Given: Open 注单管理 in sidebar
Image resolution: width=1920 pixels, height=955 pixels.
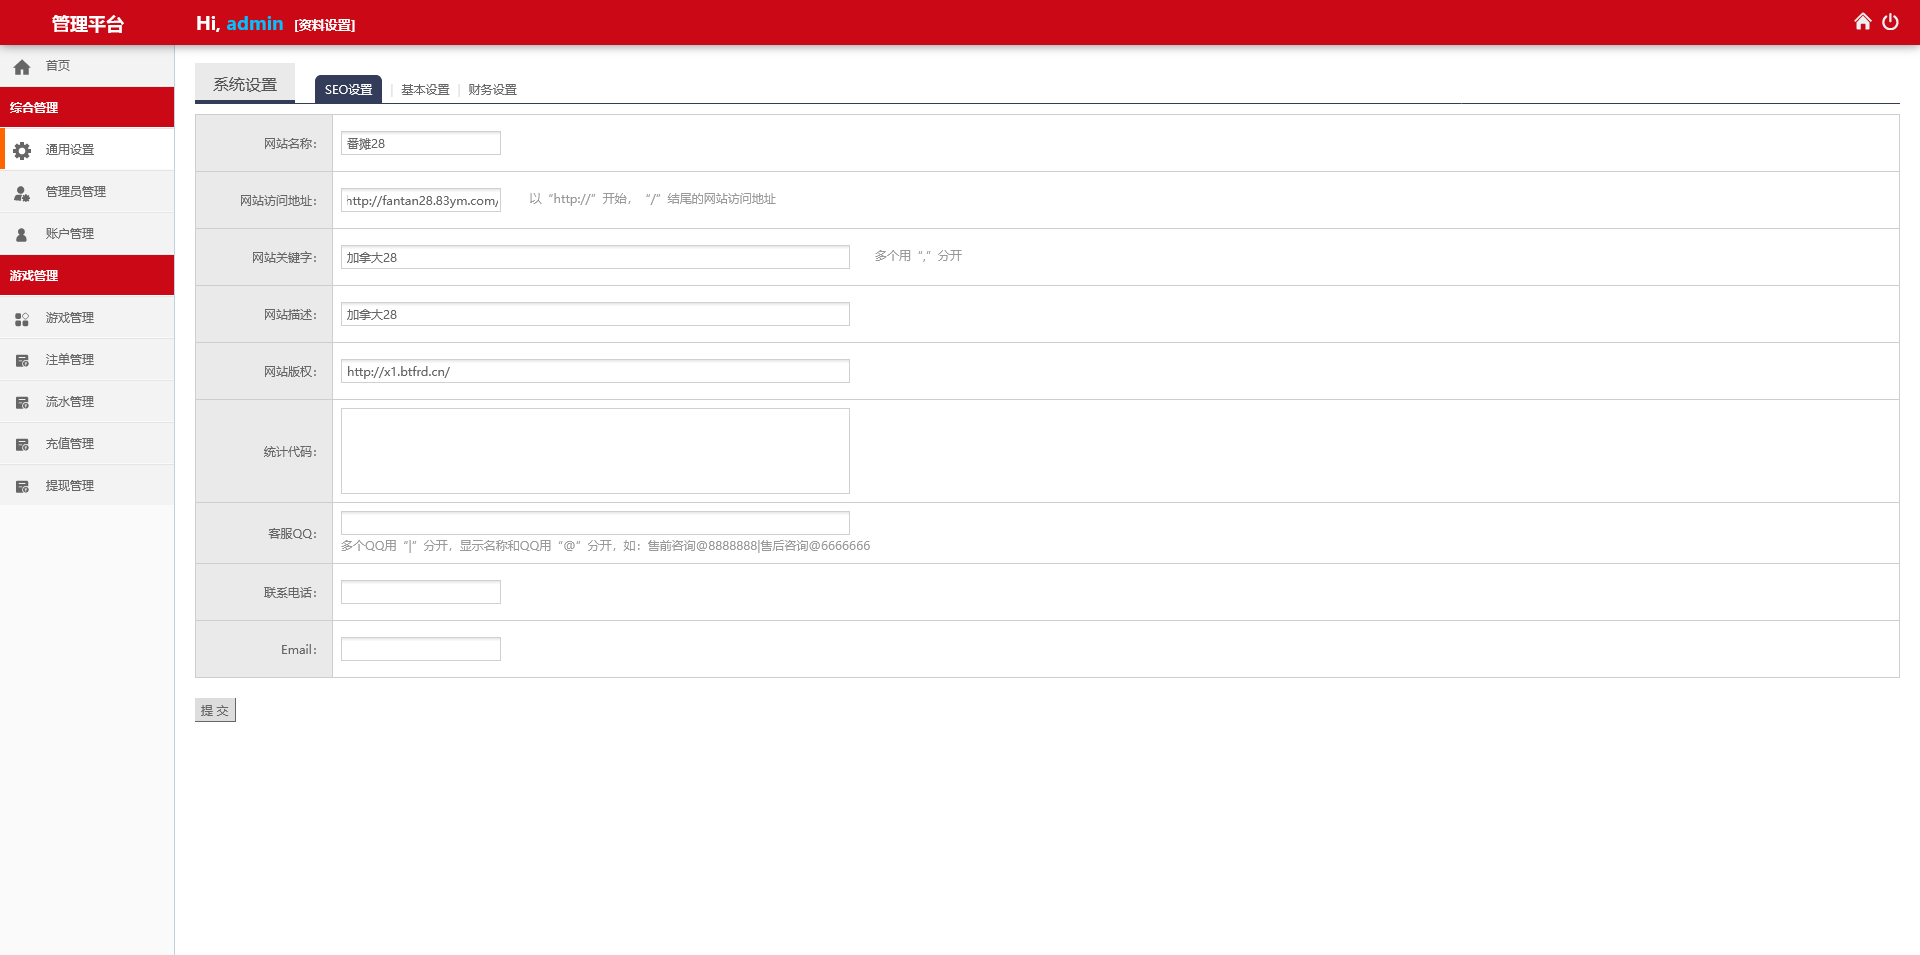Looking at the screenshot, I should pos(87,359).
